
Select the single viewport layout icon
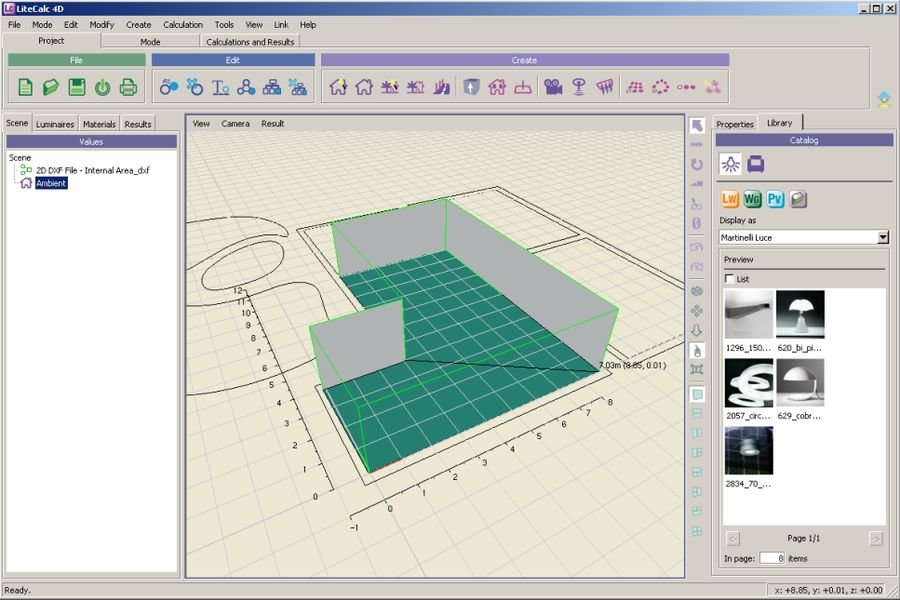(697, 394)
